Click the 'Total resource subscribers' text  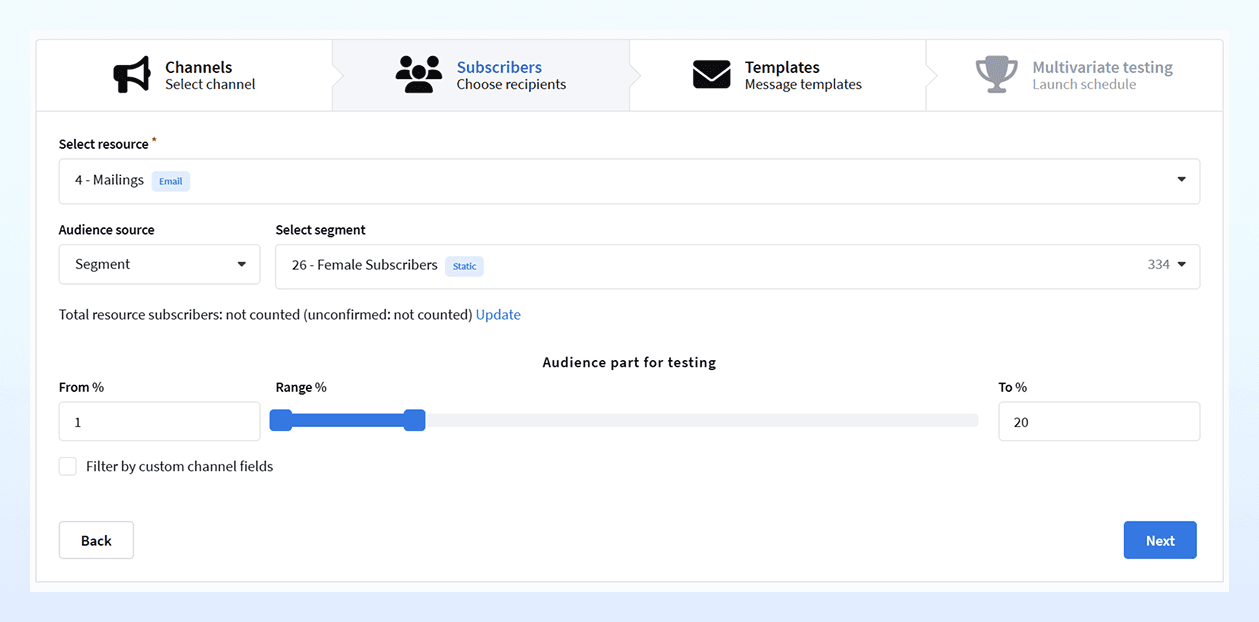[139, 315]
